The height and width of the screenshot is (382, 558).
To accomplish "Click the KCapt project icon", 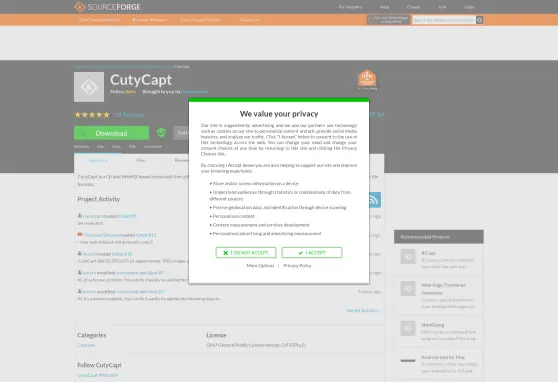I will (x=408, y=256).
